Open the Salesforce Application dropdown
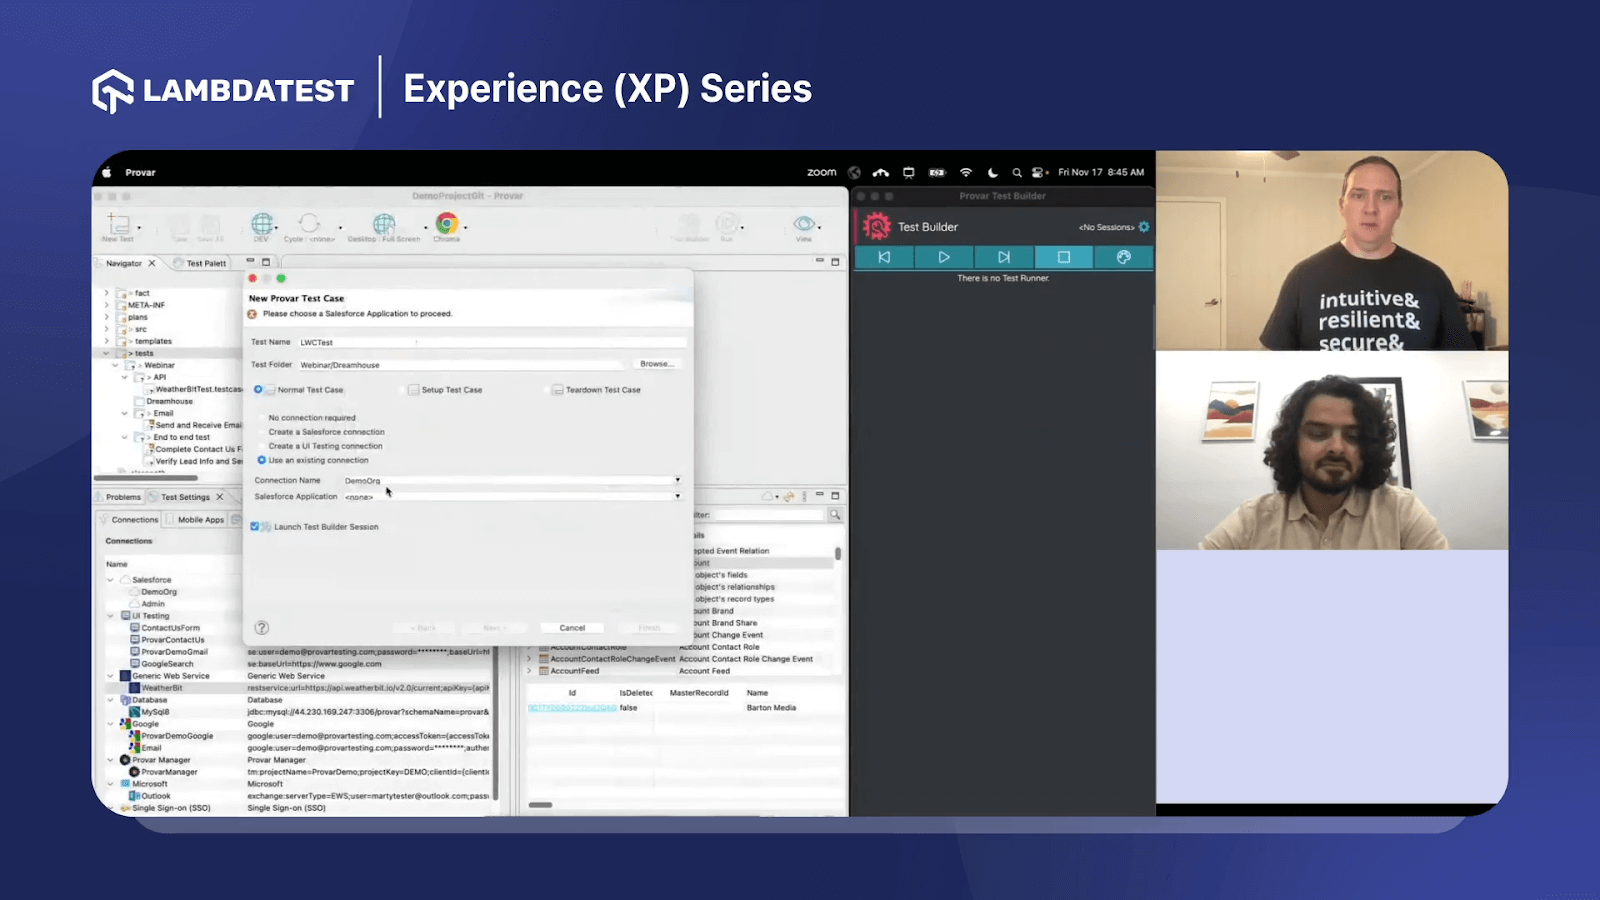Viewport: 1600px width, 900px height. pyautogui.click(x=677, y=496)
